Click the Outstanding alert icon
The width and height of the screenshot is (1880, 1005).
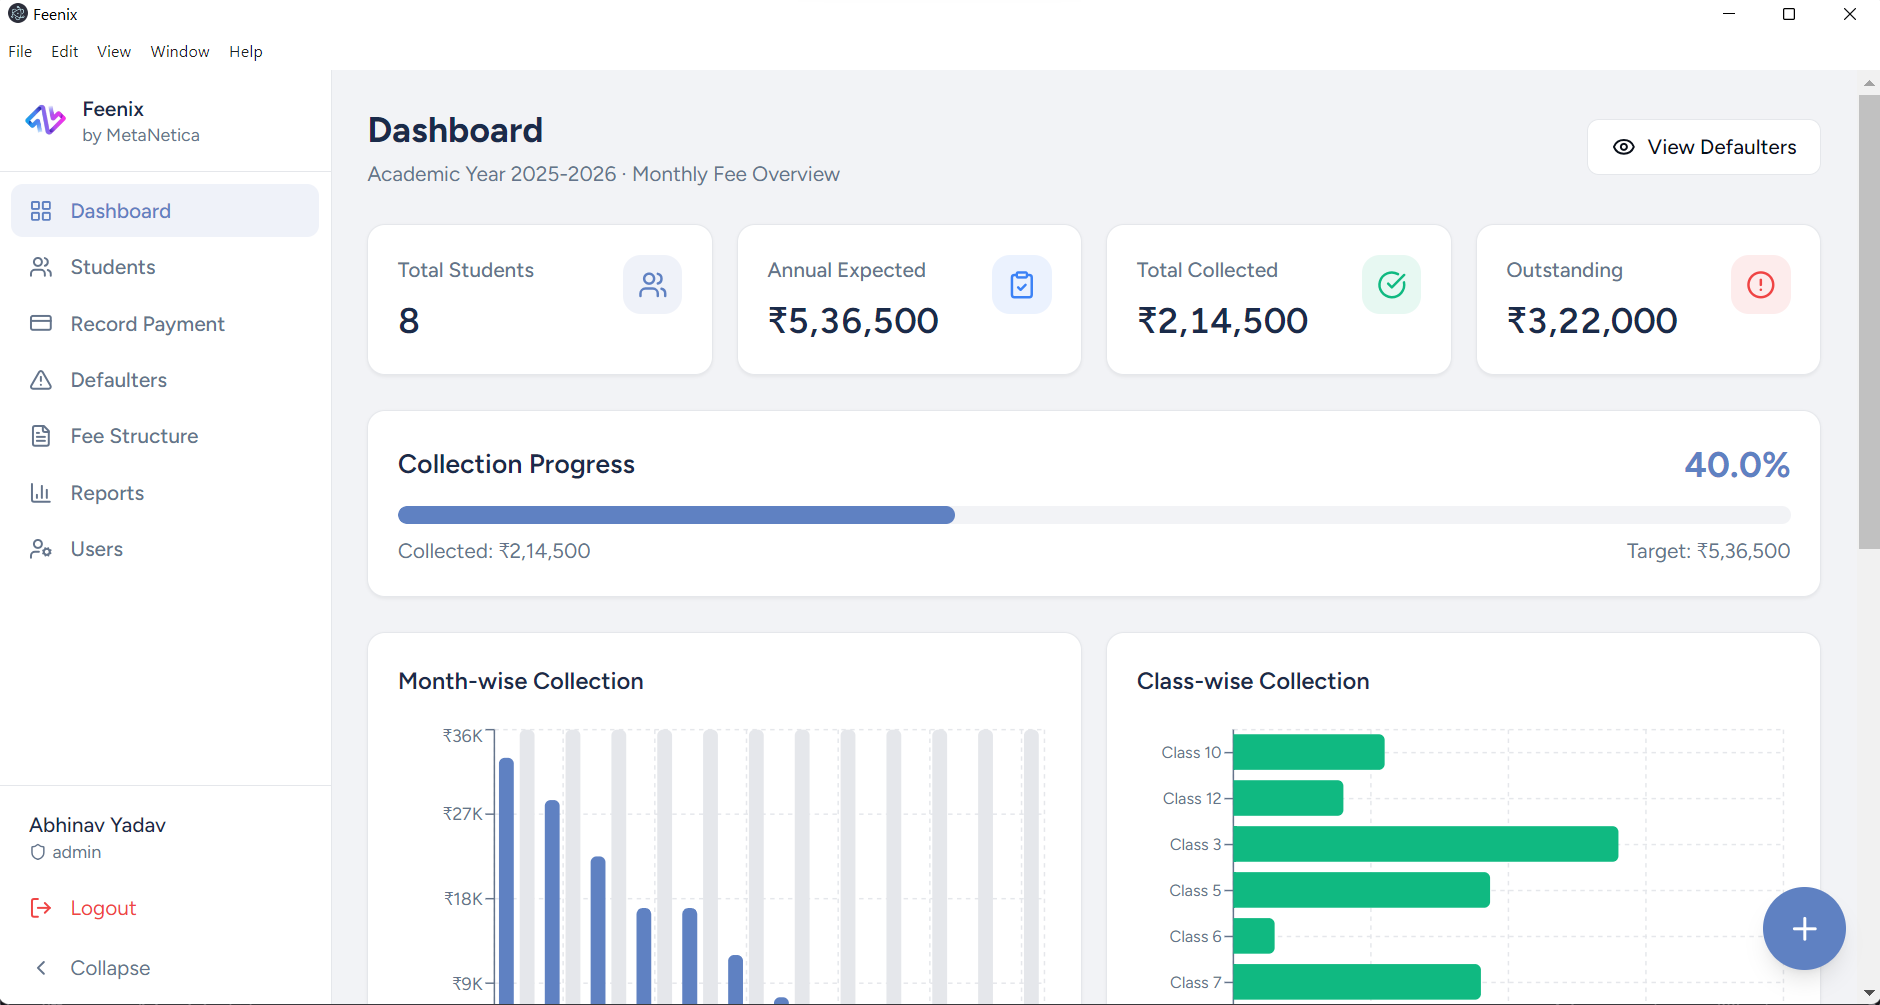1761,285
